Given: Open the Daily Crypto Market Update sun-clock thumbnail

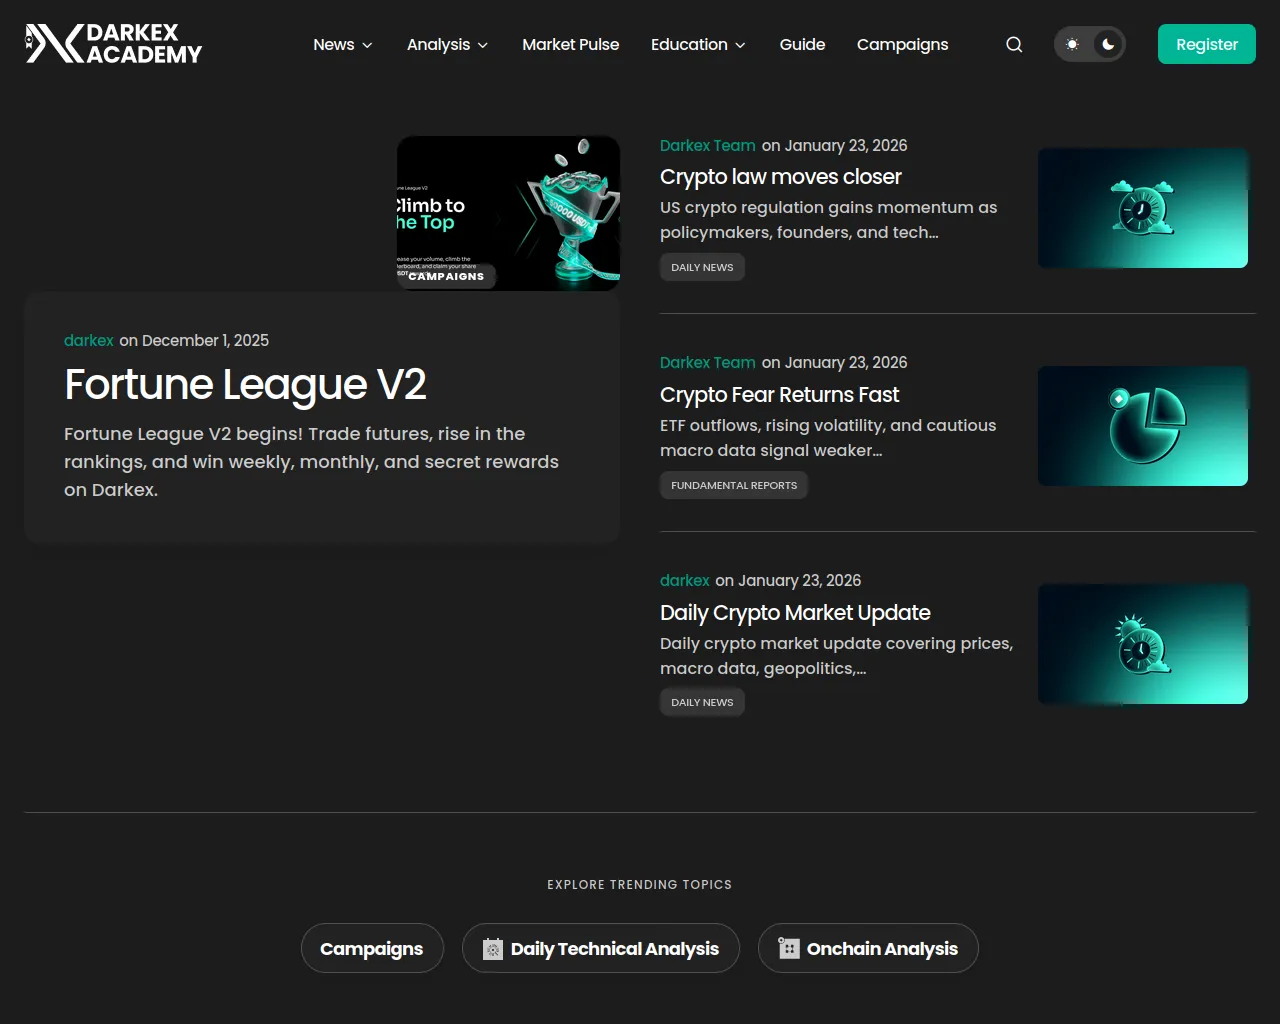Looking at the screenshot, I should pos(1143,644).
